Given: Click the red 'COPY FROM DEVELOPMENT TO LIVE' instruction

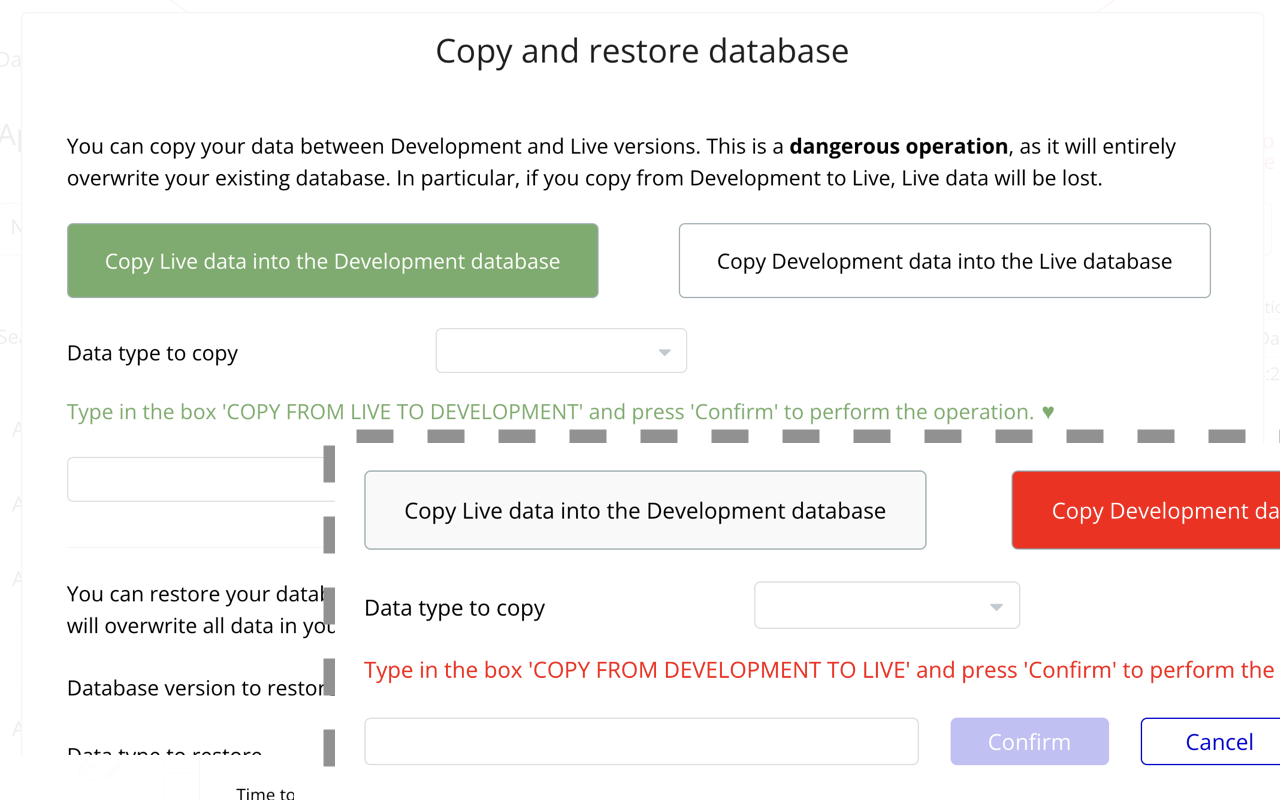Looking at the screenshot, I should tap(818, 670).
